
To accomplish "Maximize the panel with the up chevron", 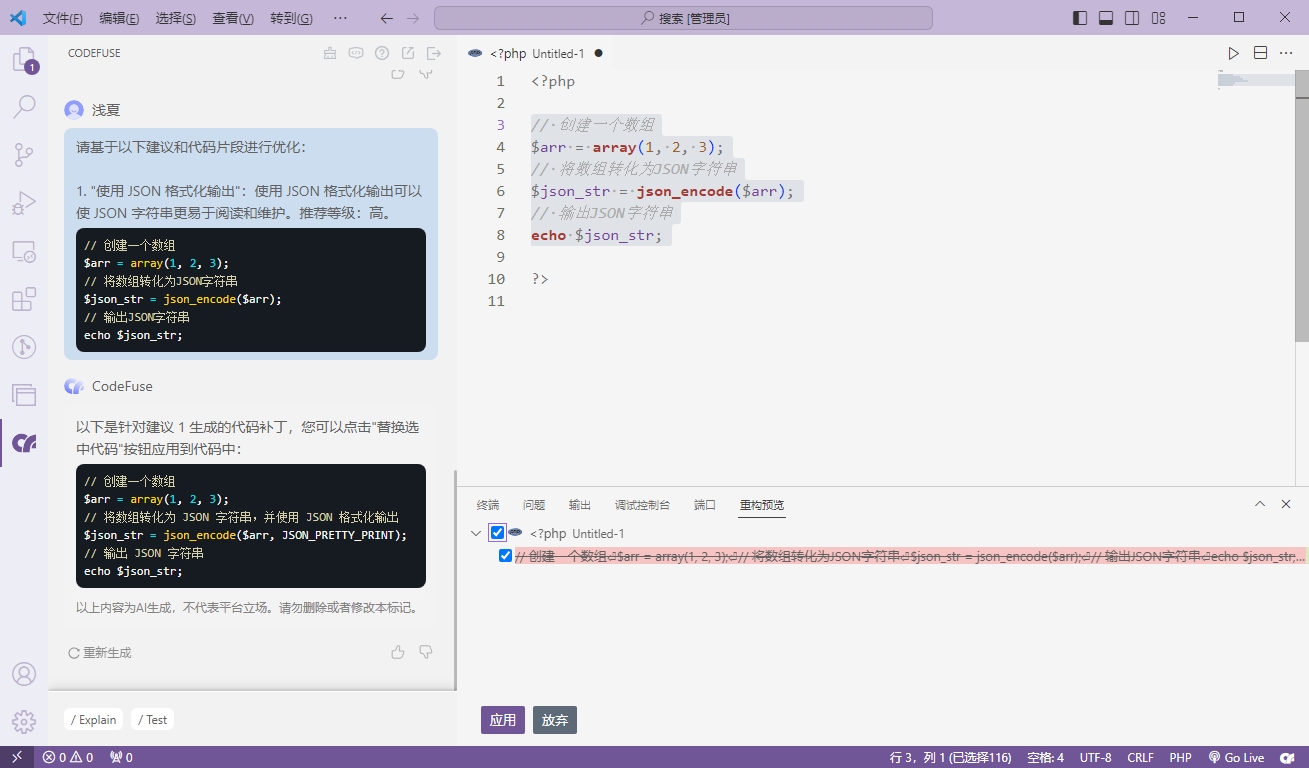I will click(x=1260, y=504).
